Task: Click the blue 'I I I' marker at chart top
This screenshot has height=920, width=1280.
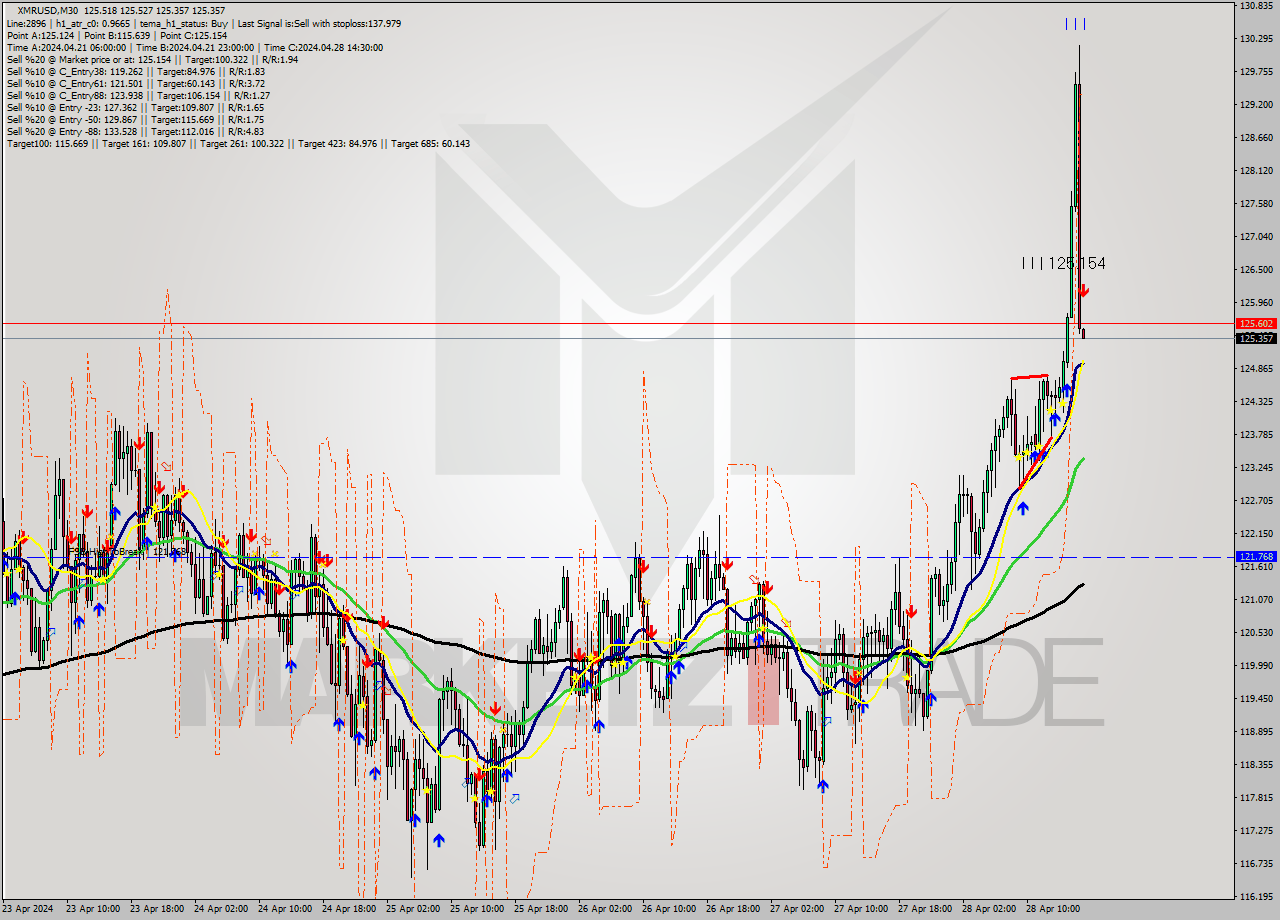Action: (x=1075, y=23)
